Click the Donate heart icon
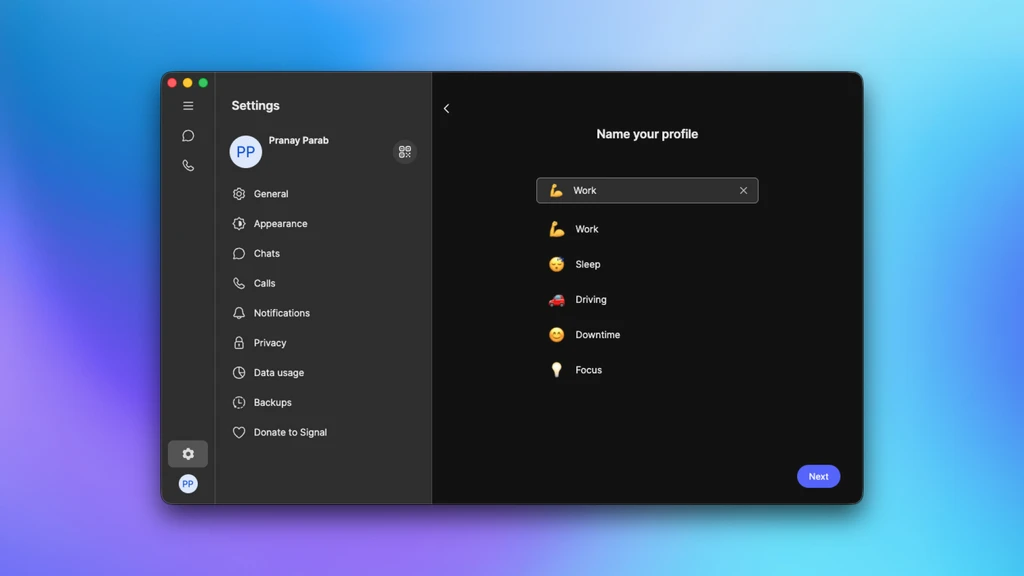Viewport: 1024px width, 576px height. 239,432
